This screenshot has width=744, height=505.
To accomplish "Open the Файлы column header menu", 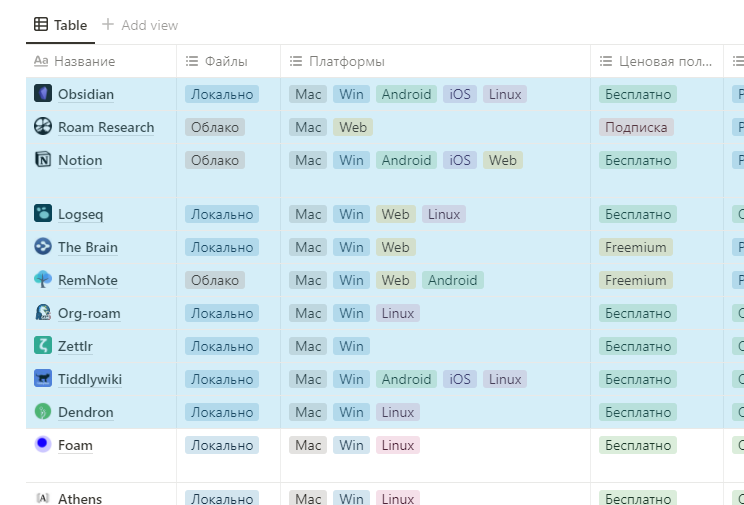I will click(x=228, y=61).
